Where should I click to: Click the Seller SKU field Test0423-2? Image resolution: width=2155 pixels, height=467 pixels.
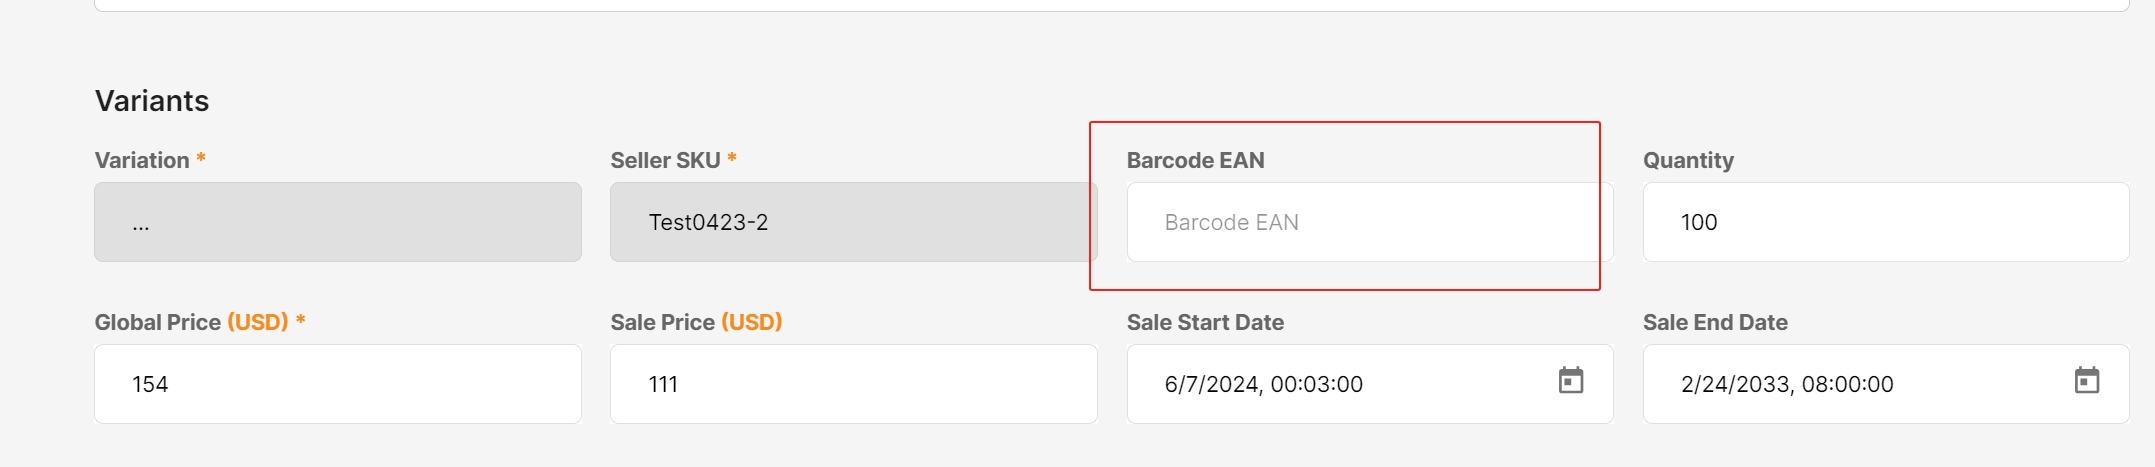[x=853, y=222]
